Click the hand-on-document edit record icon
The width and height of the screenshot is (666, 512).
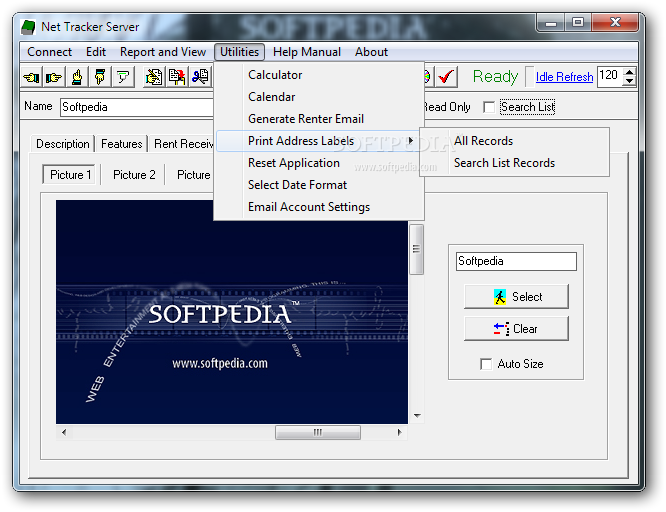(154, 77)
